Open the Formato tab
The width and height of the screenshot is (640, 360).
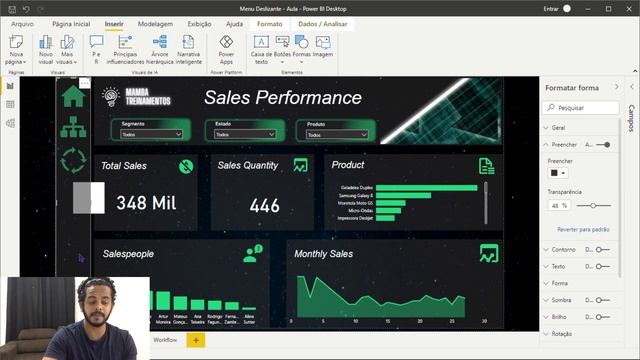tap(269, 24)
